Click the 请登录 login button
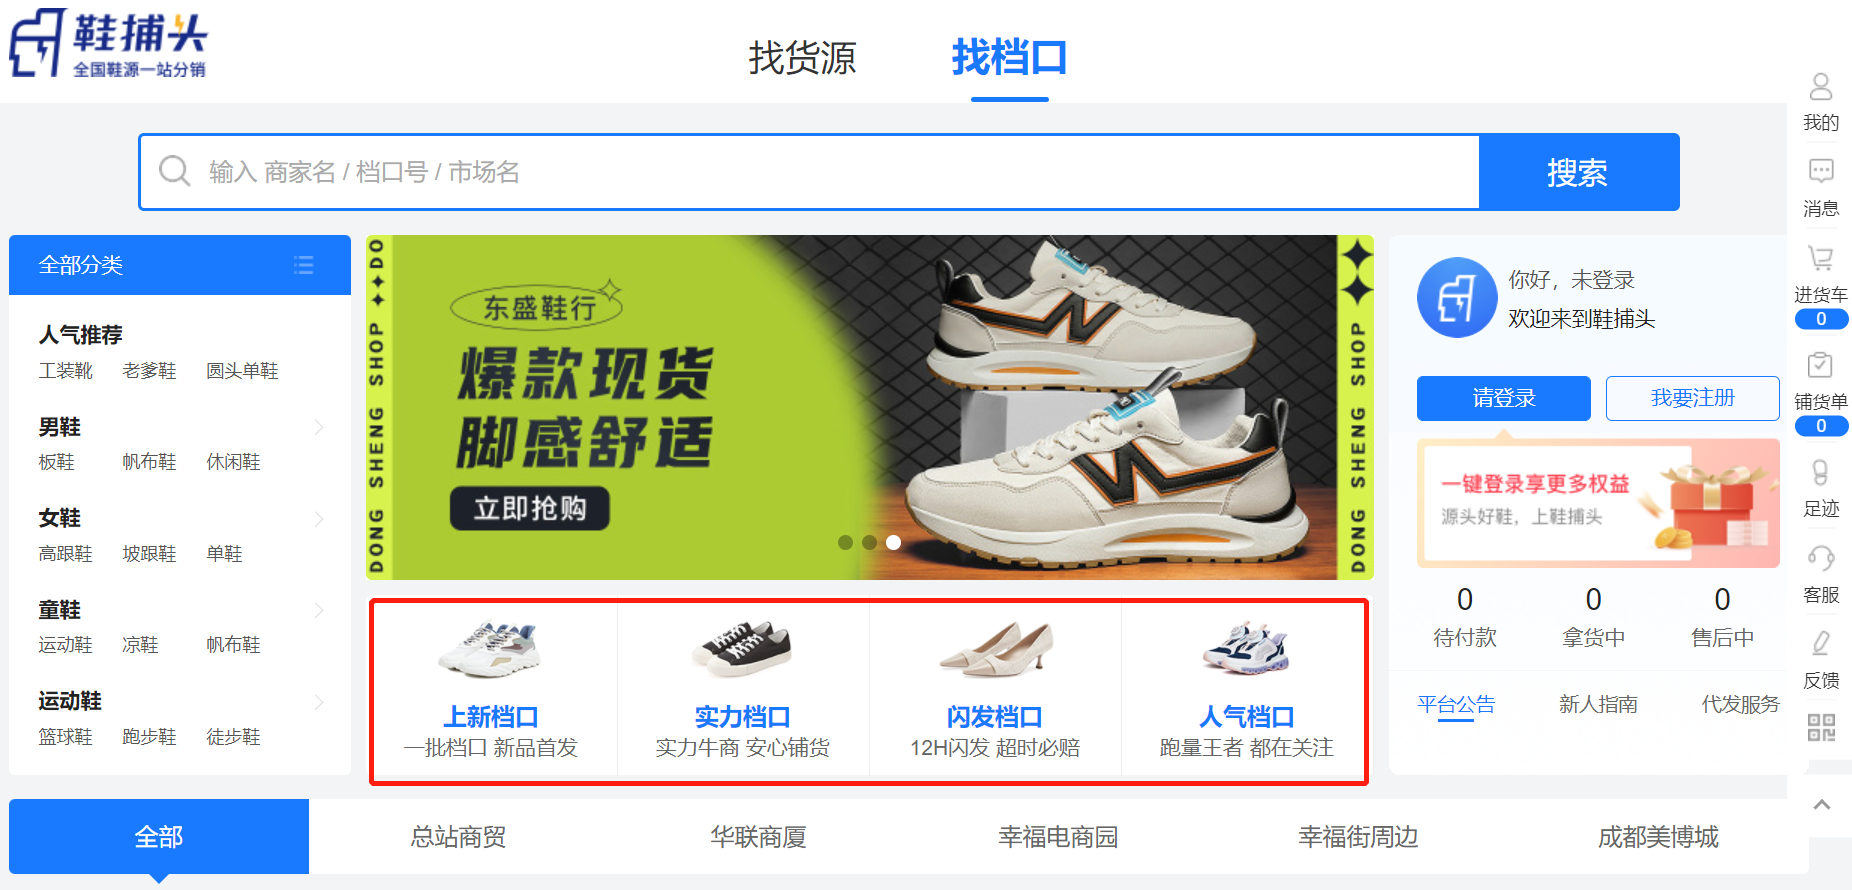The image size is (1852, 890). click(x=1503, y=398)
